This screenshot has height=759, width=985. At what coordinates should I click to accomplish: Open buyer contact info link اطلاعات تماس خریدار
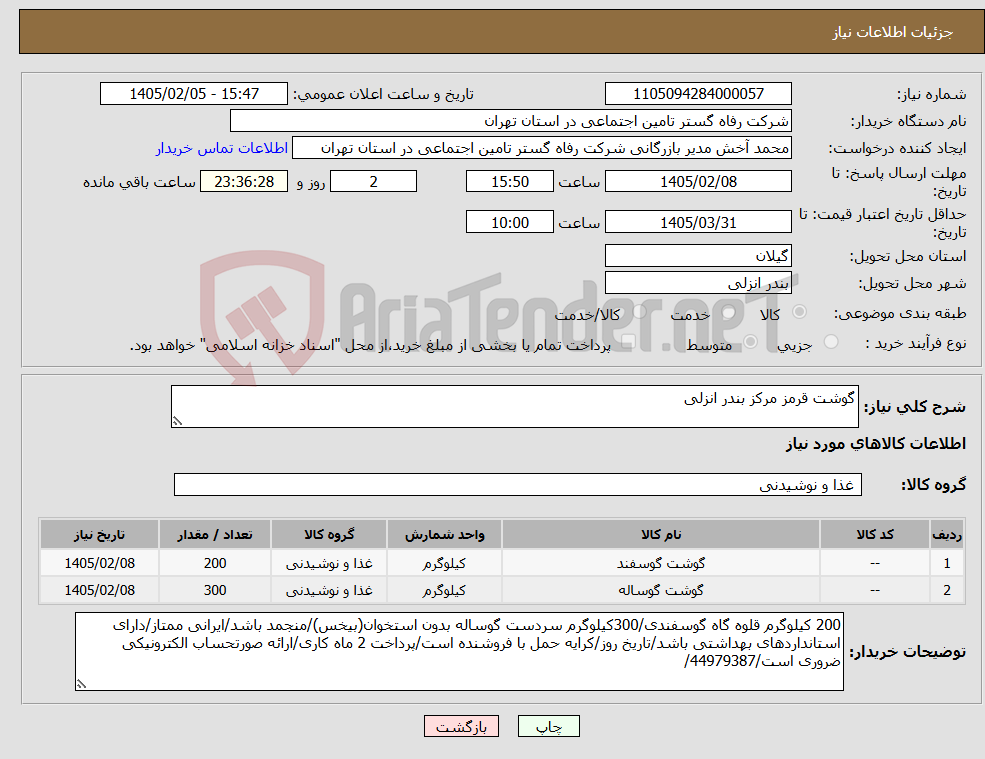[x=222, y=148]
